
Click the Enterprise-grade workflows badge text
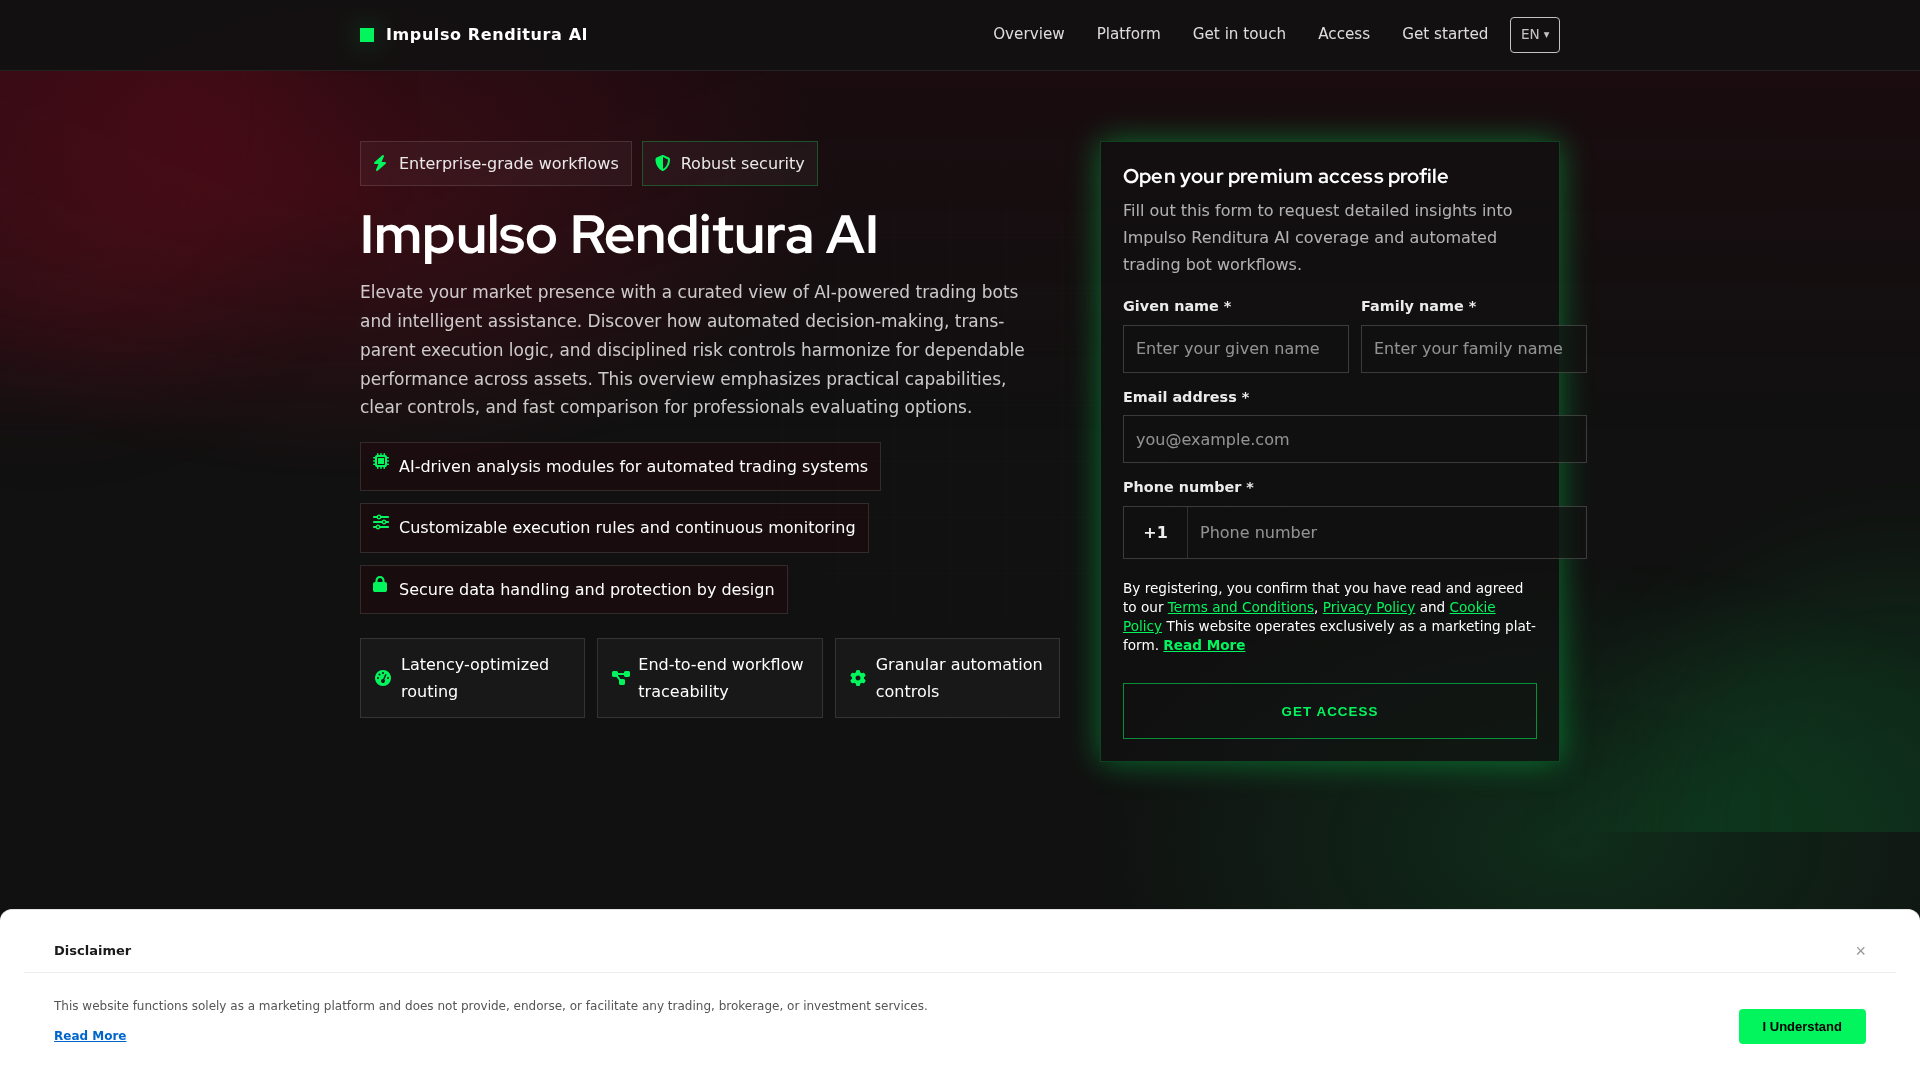tap(509, 163)
